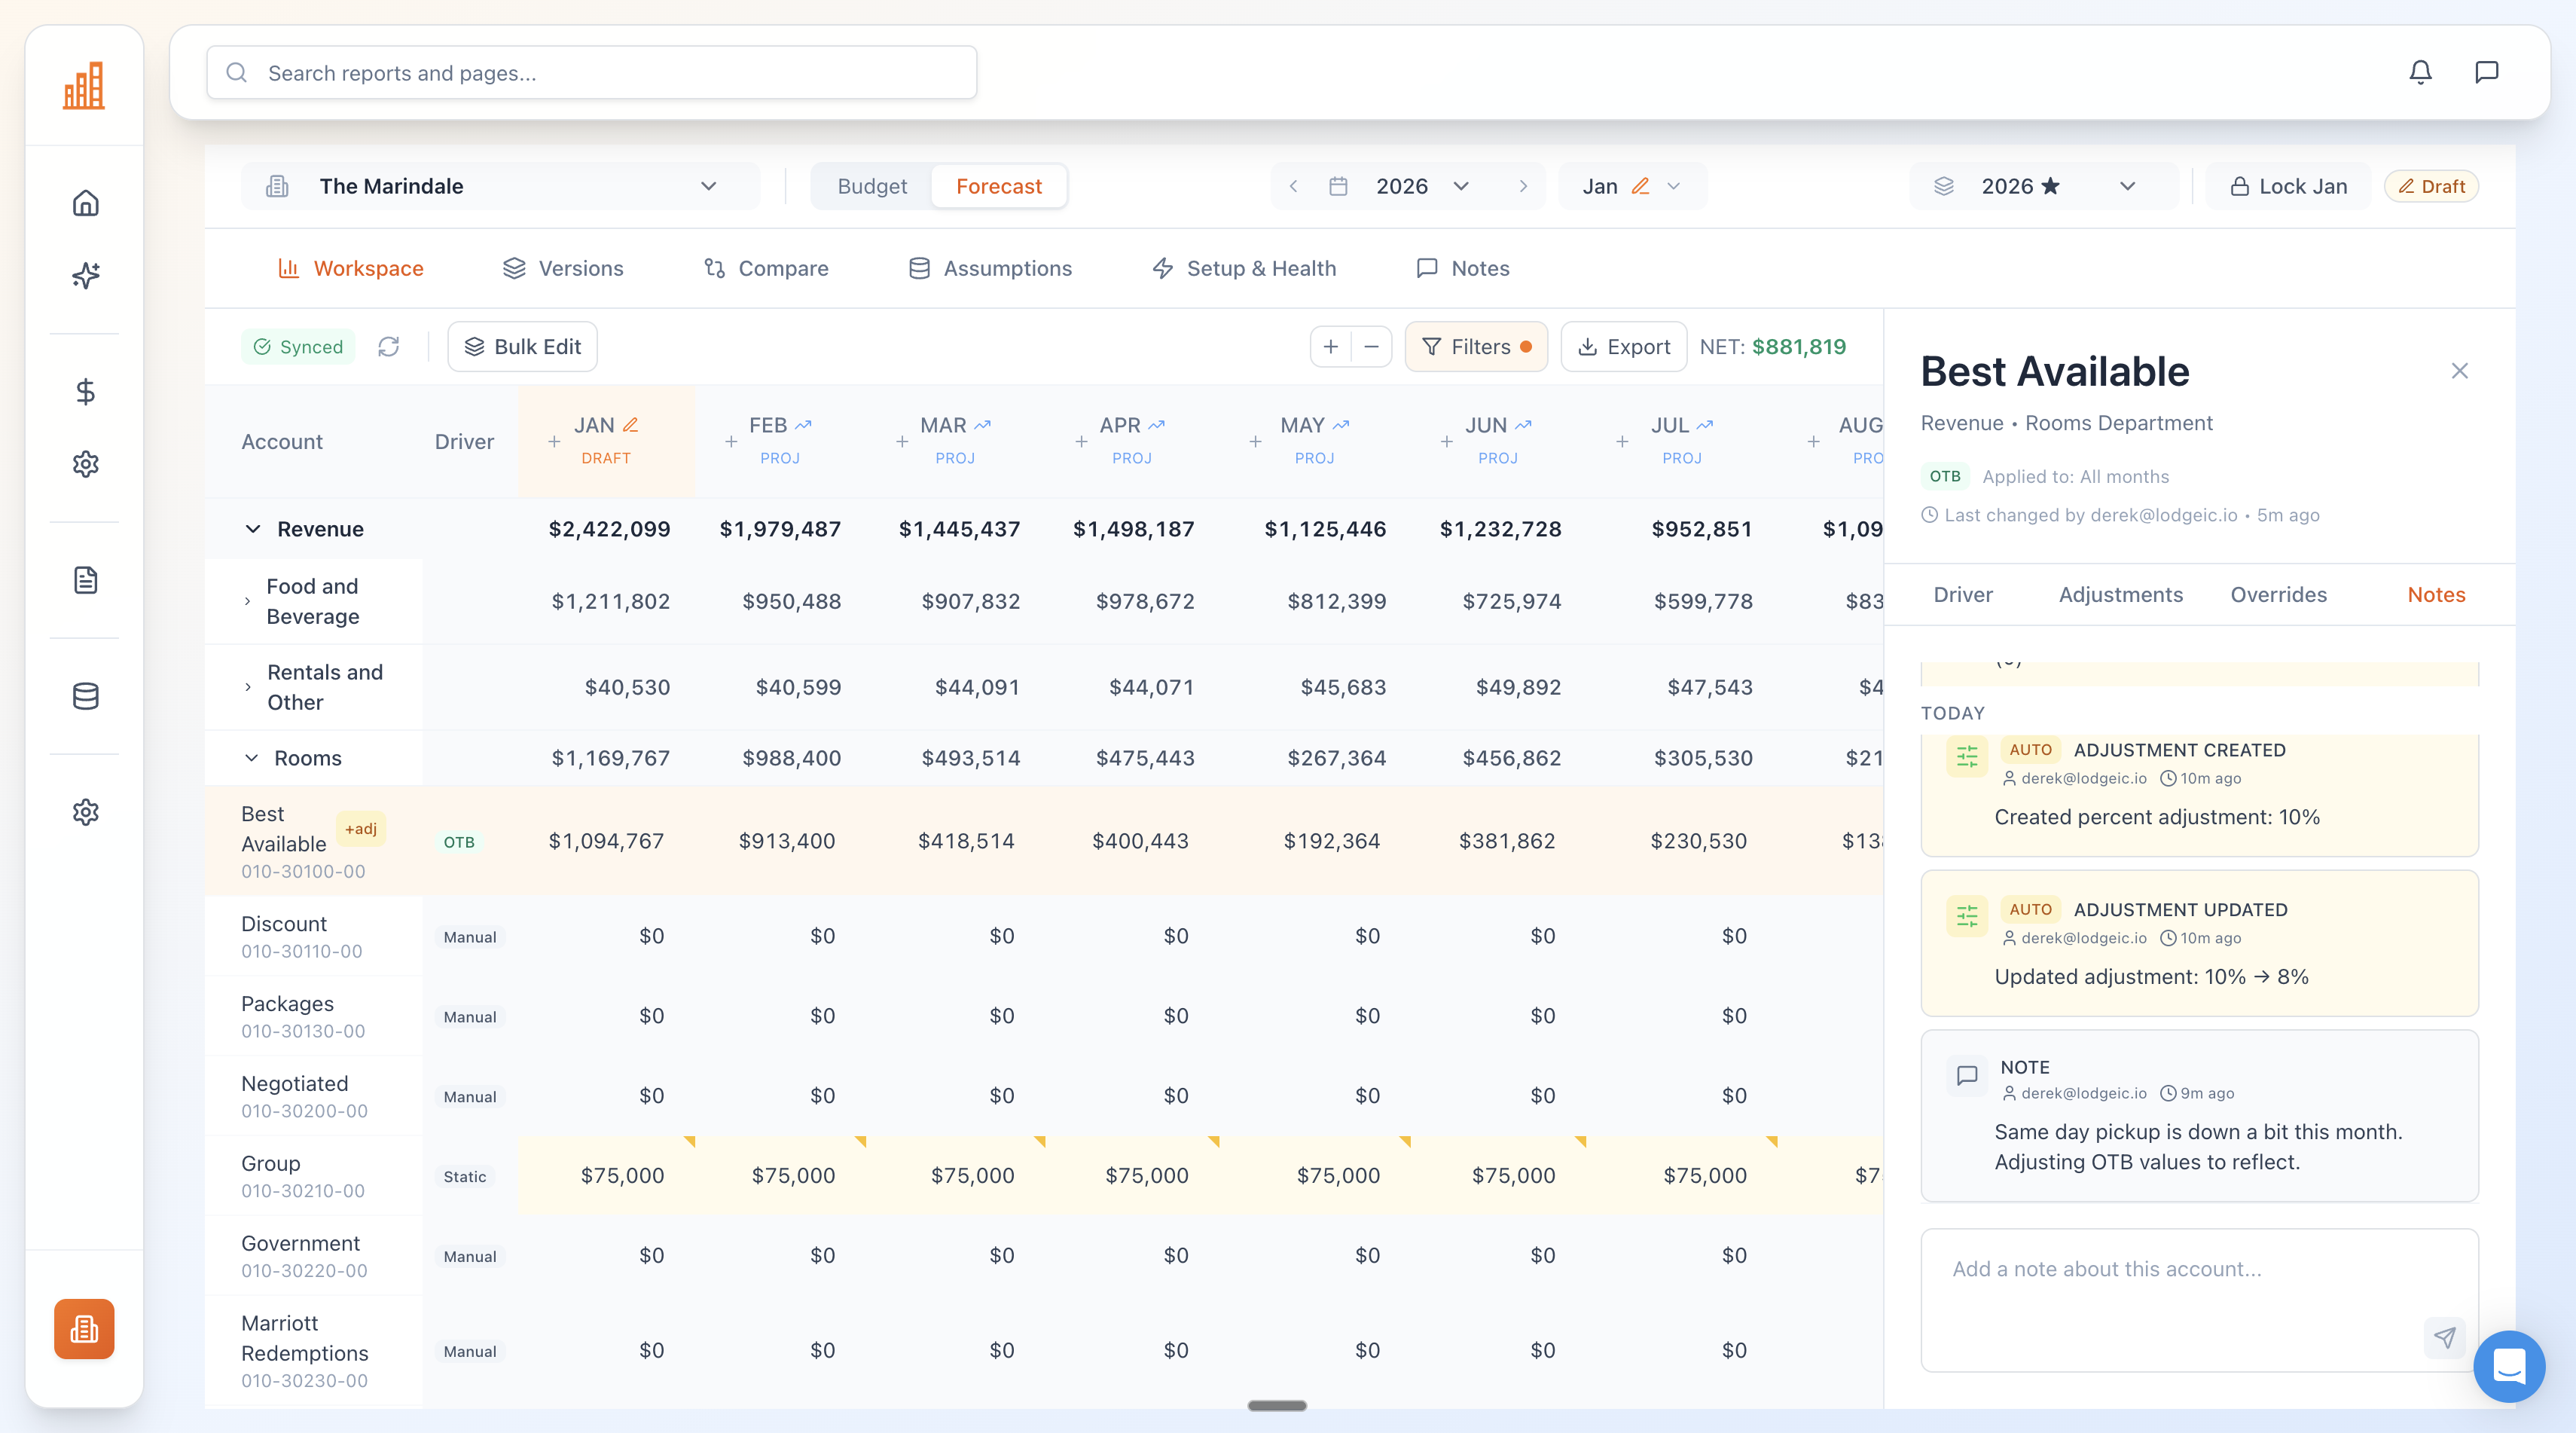Viewport: 2576px width, 1433px height.
Task: Select Group January cell $75,000
Action: (606, 1175)
